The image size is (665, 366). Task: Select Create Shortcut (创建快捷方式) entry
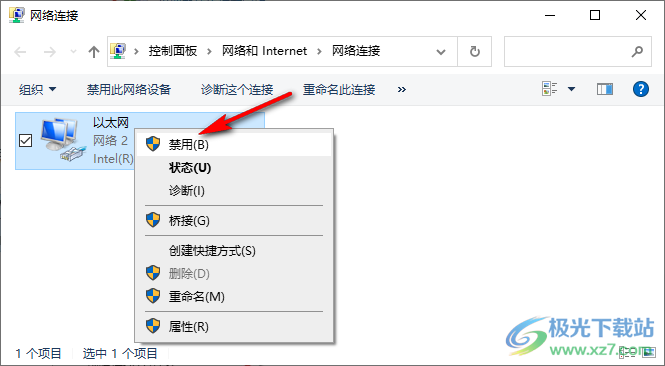234,251
